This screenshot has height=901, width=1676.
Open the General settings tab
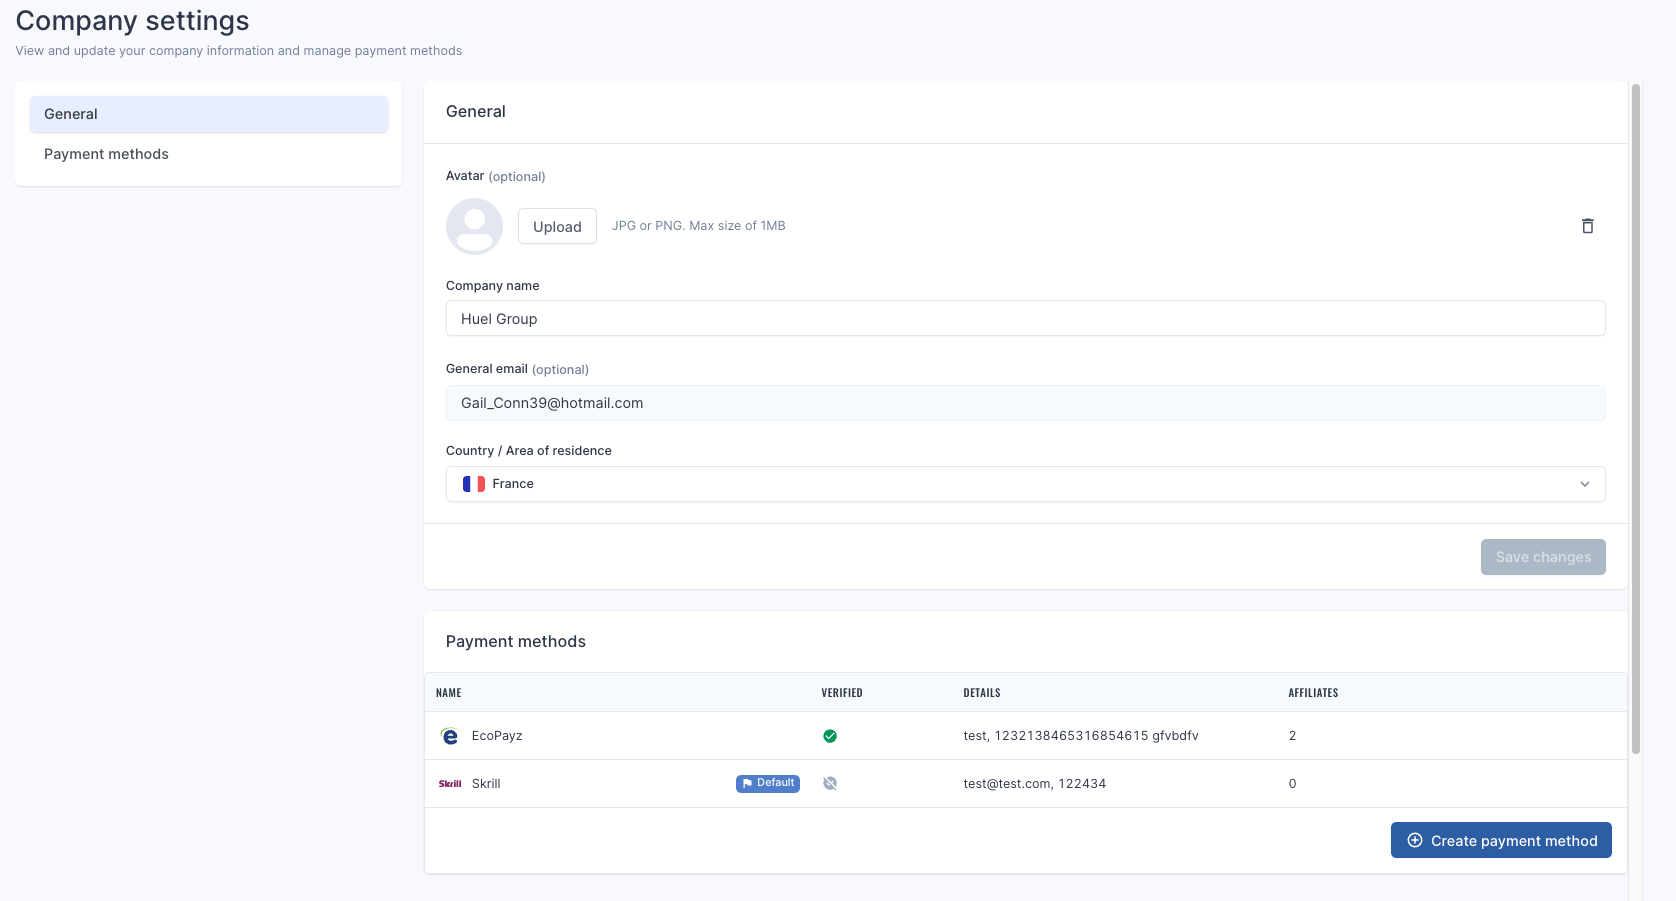(209, 114)
